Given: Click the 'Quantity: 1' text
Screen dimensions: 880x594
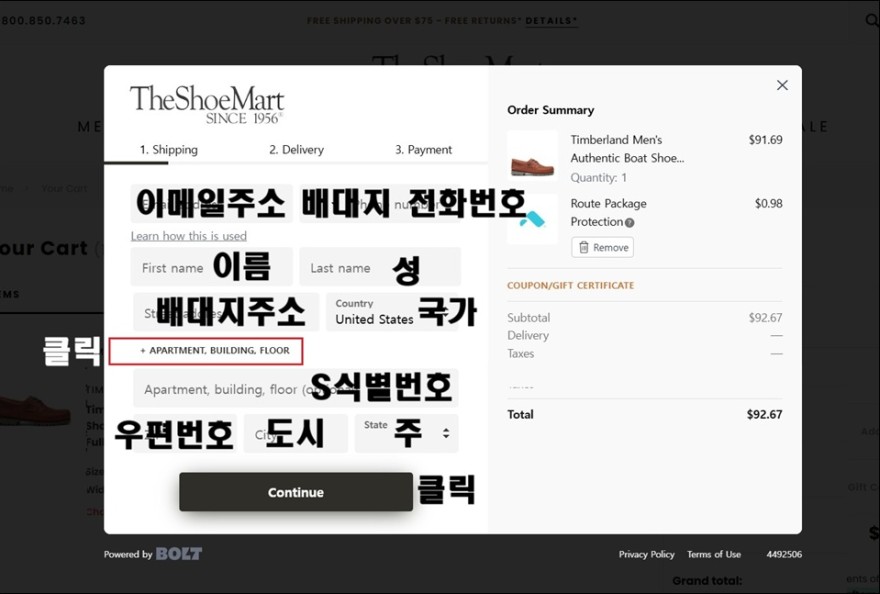Looking at the screenshot, I should (x=599, y=178).
